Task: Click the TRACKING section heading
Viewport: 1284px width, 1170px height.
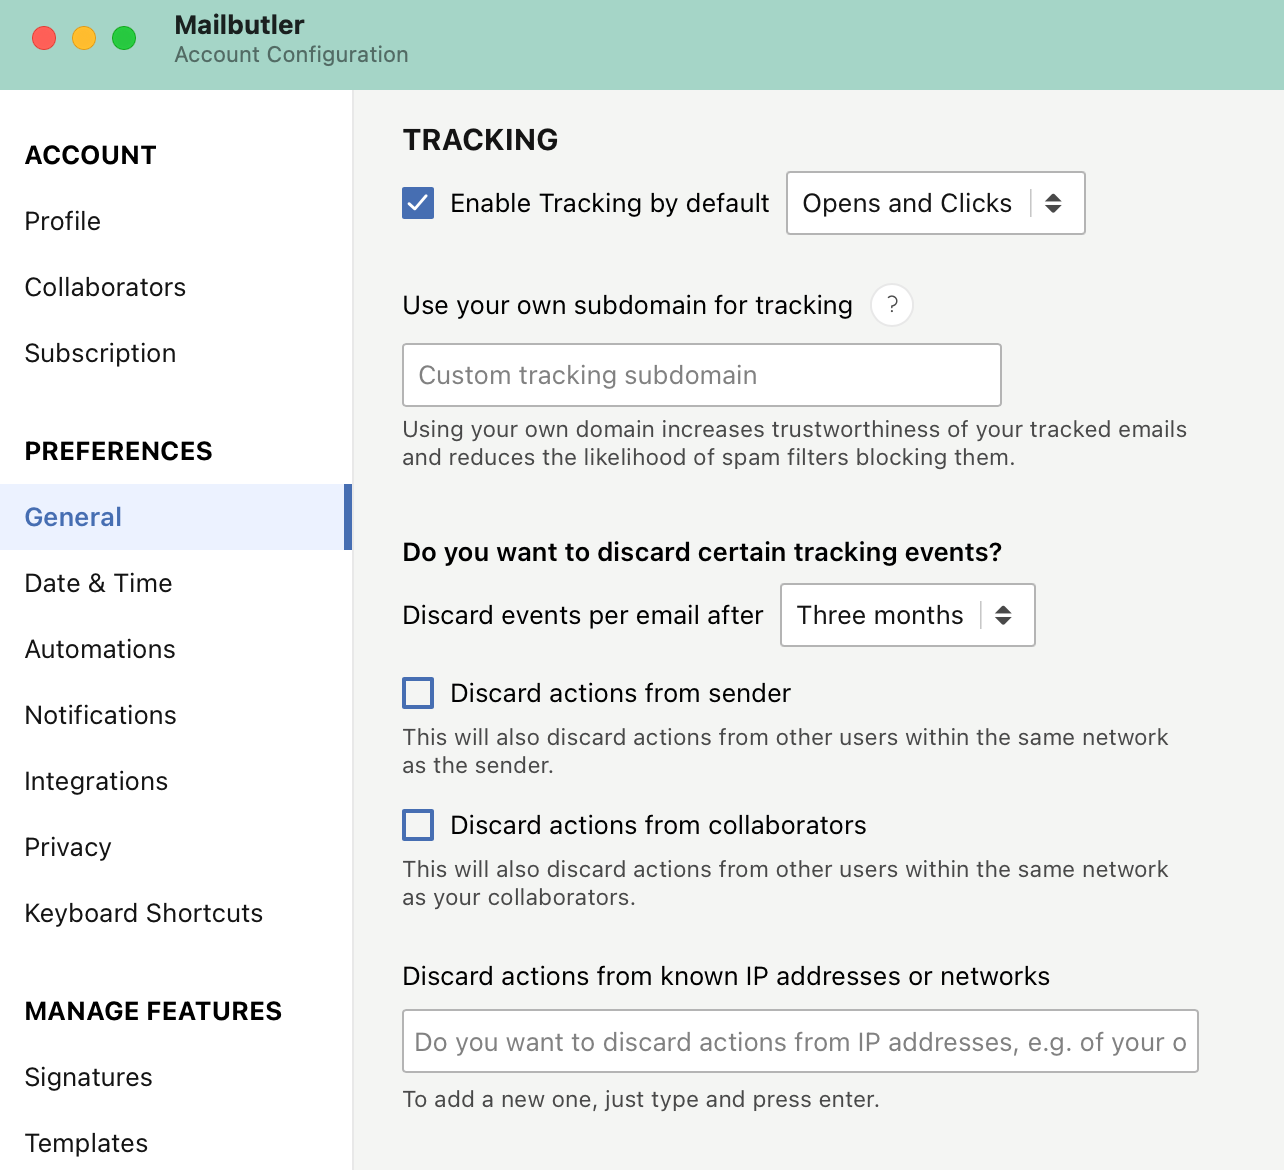Action: 481,140
